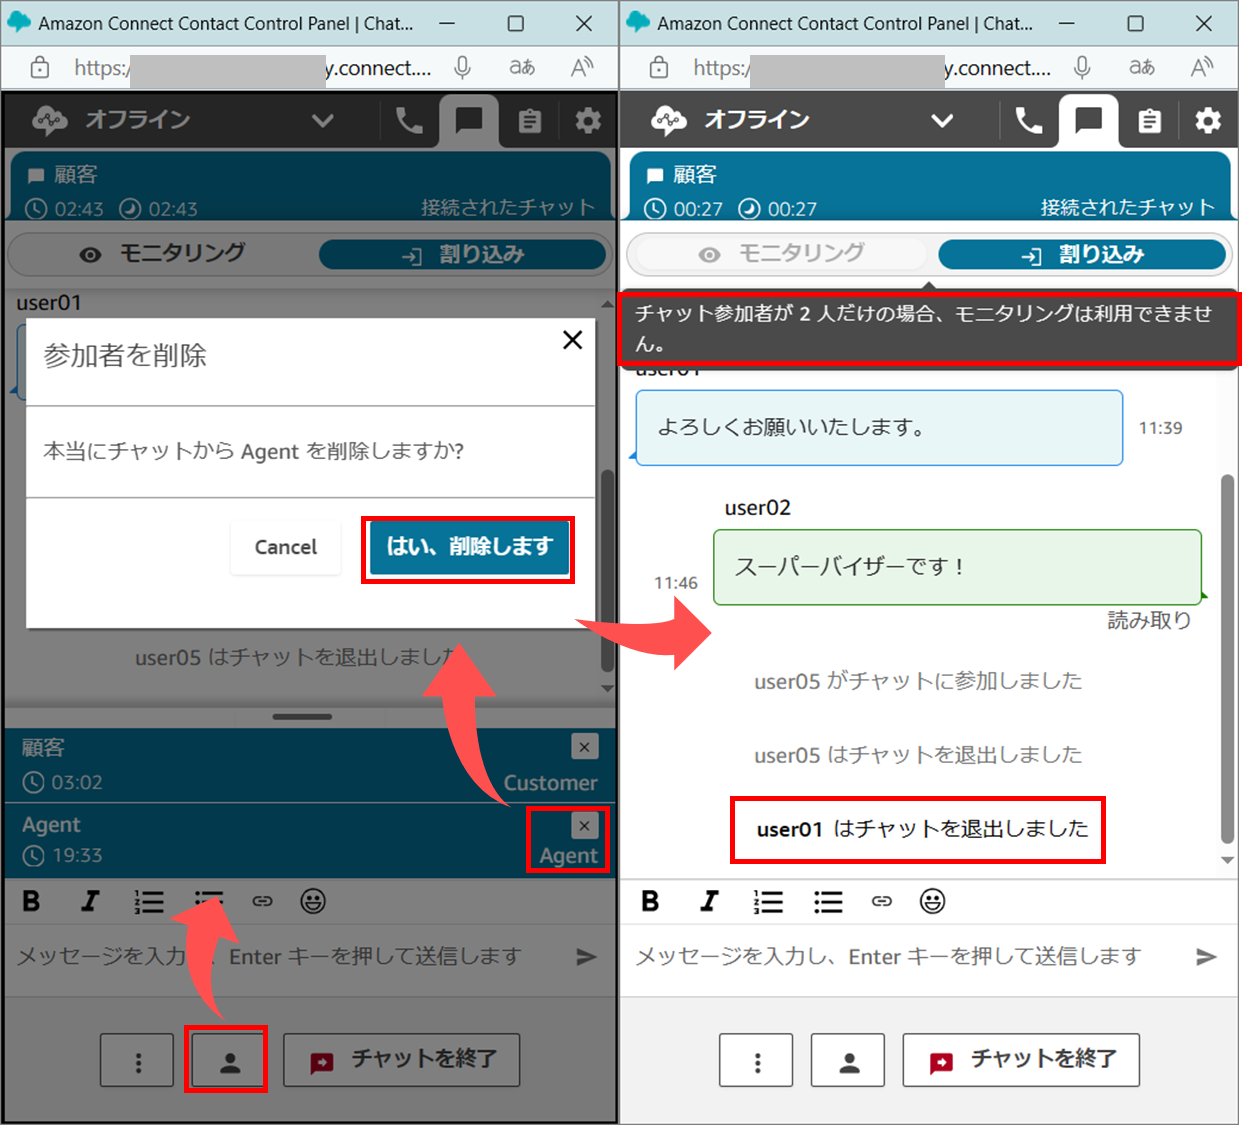Open more options menu in left panel
Image resolution: width=1242 pixels, height=1125 pixels.
coord(138,1061)
